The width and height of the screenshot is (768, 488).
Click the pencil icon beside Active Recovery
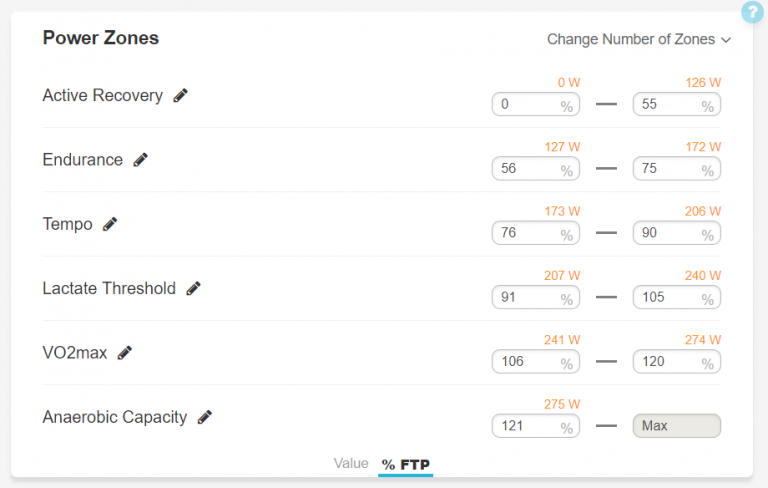[x=180, y=96]
